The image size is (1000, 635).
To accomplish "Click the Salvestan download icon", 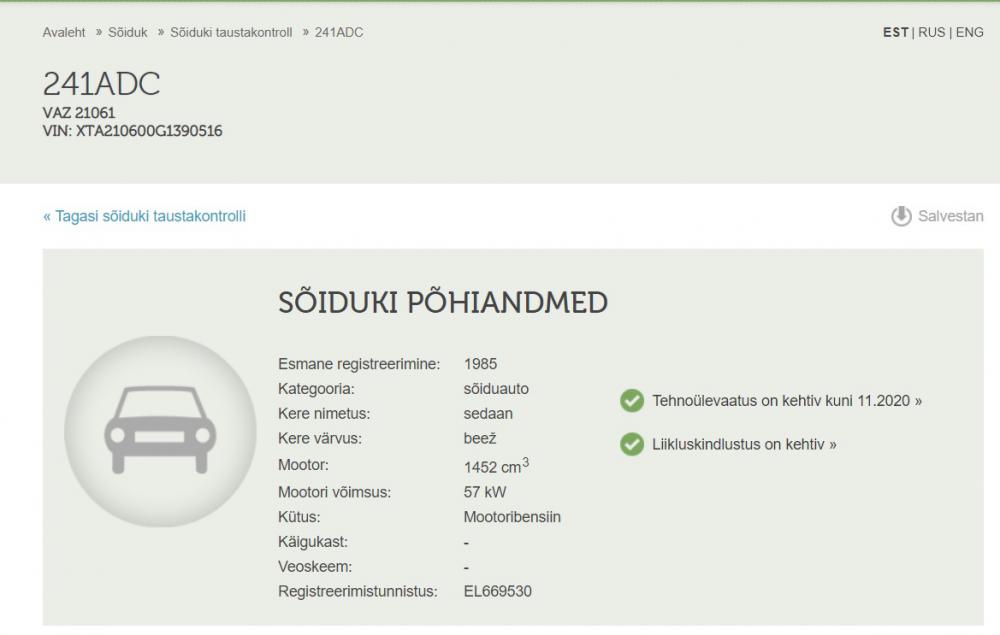I will pyautogui.click(x=901, y=216).
